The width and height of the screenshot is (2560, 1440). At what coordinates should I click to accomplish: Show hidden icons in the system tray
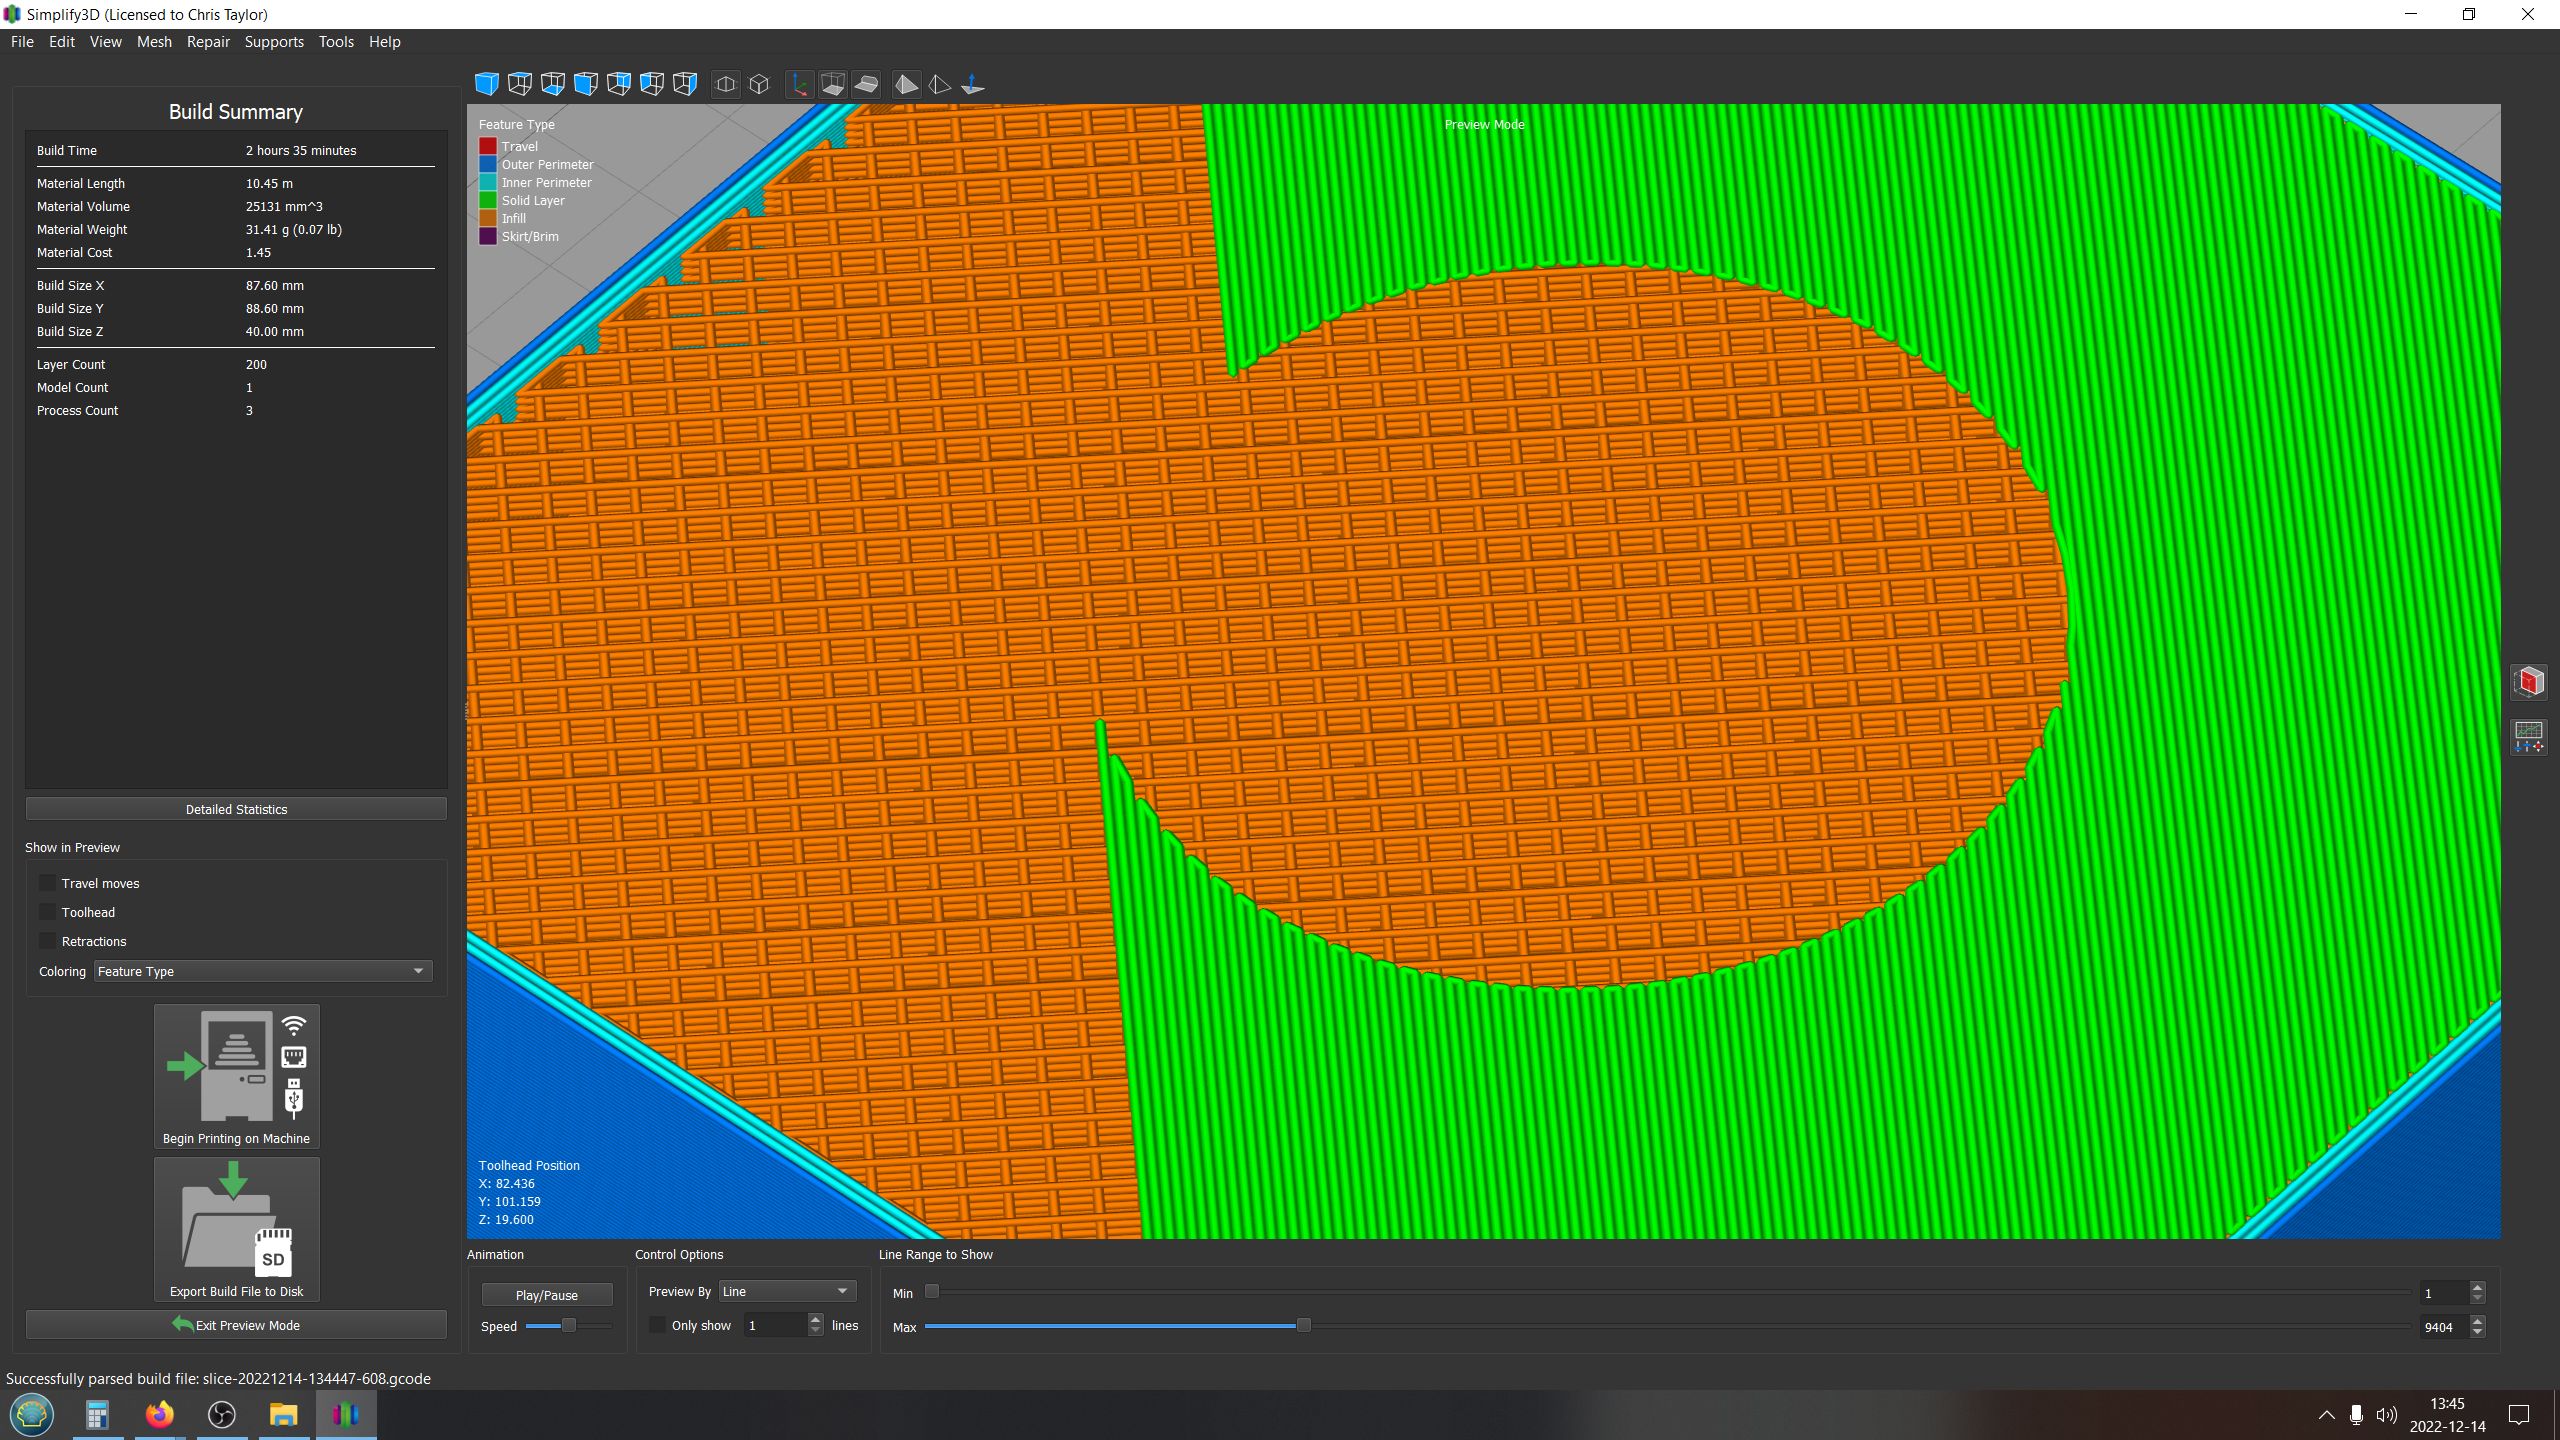[x=2326, y=1415]
